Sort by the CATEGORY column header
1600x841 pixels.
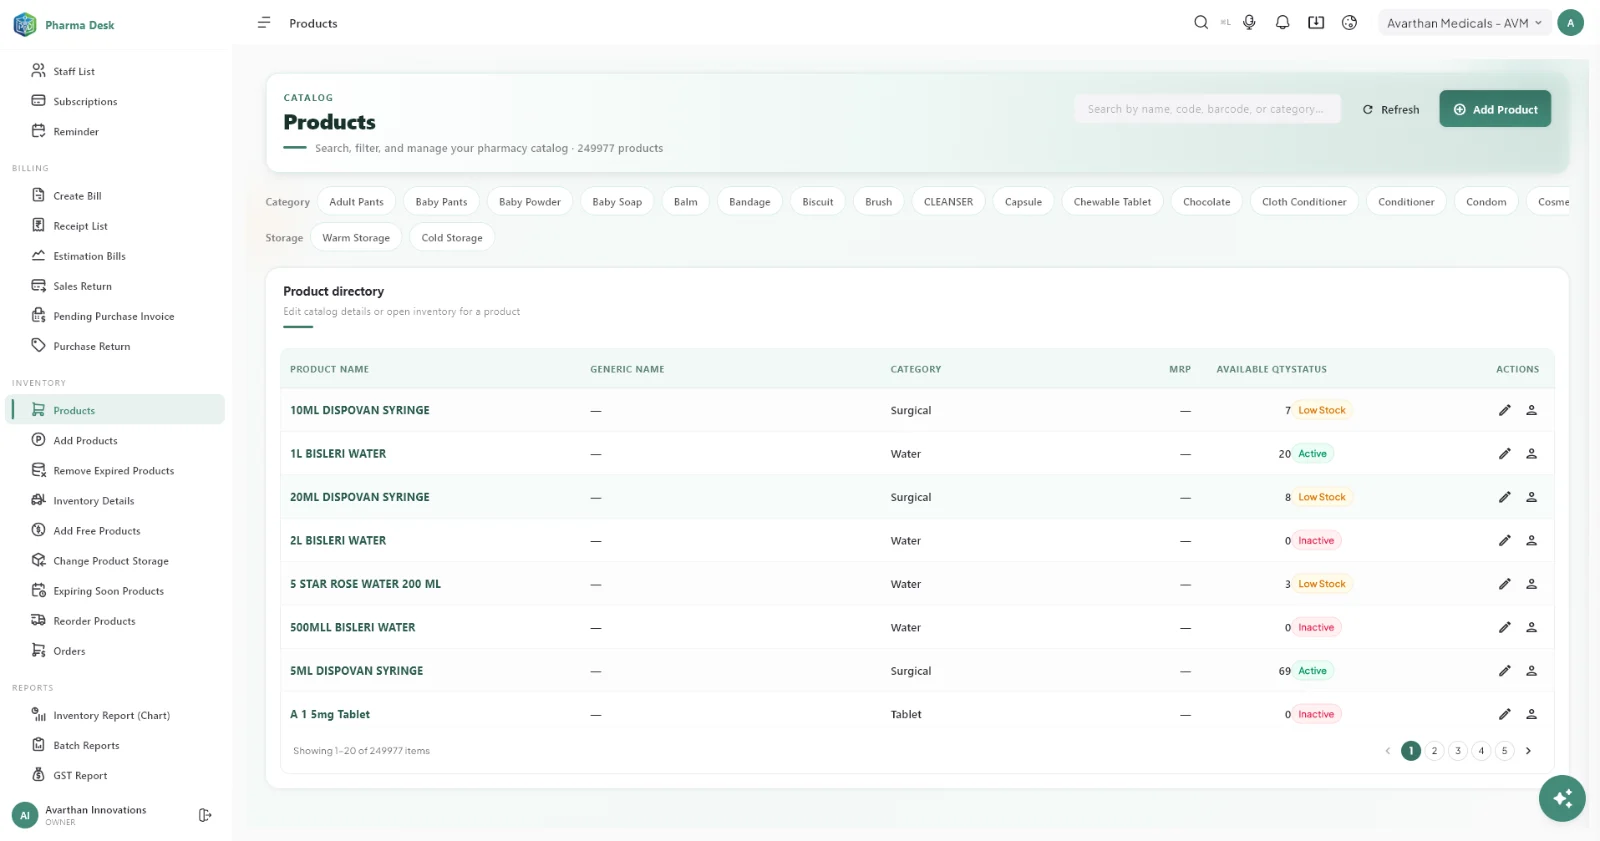pyautogui.click(x=916, y=369)
